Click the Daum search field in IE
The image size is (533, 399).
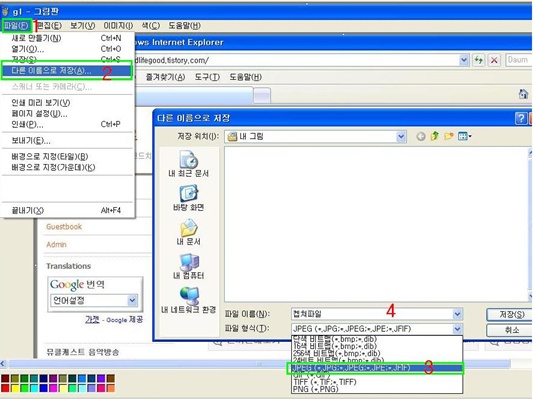519,60
